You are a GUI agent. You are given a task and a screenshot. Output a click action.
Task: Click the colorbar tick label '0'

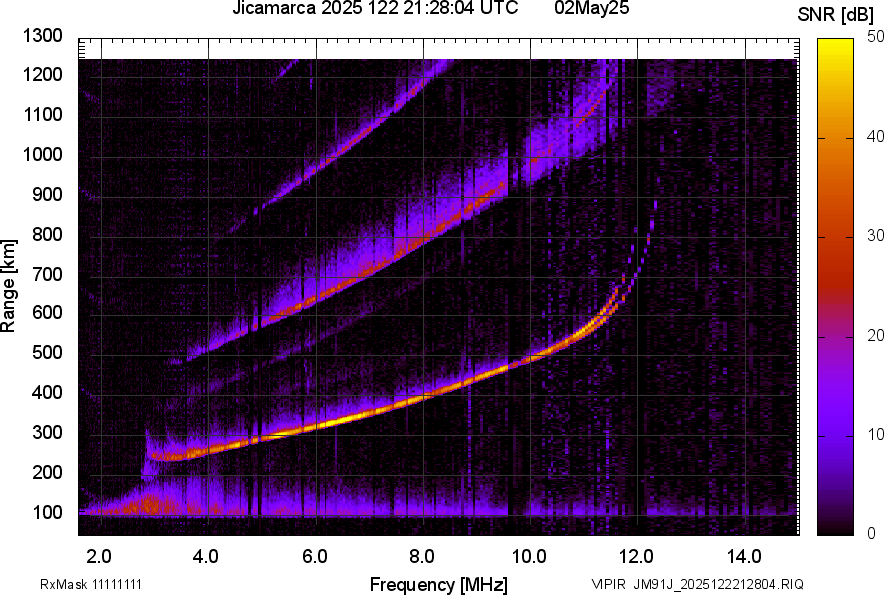click(x=872, y=532)
